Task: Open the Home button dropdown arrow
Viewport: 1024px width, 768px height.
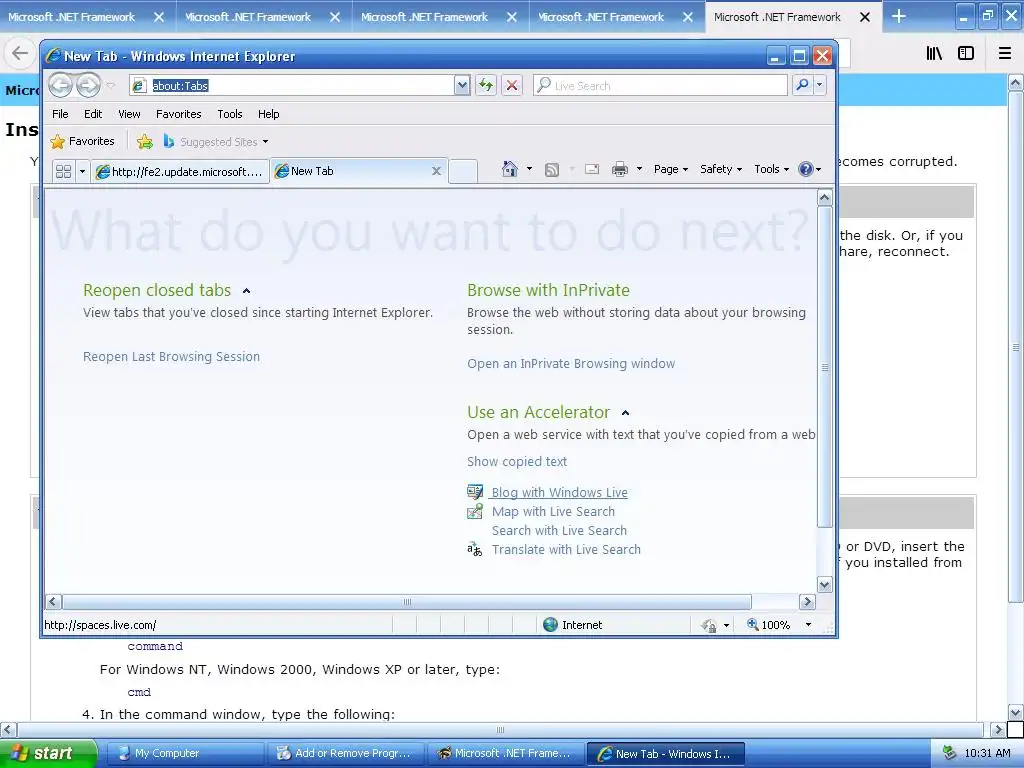Action: pyautogui.click(x=529, y=169)
